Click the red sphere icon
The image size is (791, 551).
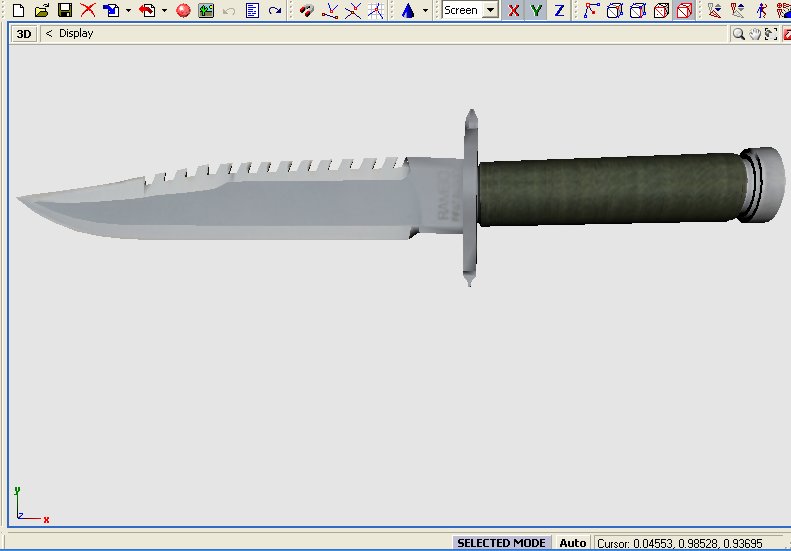click(x=183, y=10)
